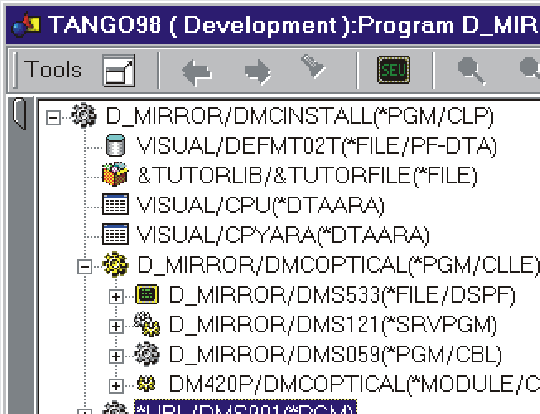Click display file icon of DMS533
The width and height of the screenshot is (540, 414).
(147, 294)
